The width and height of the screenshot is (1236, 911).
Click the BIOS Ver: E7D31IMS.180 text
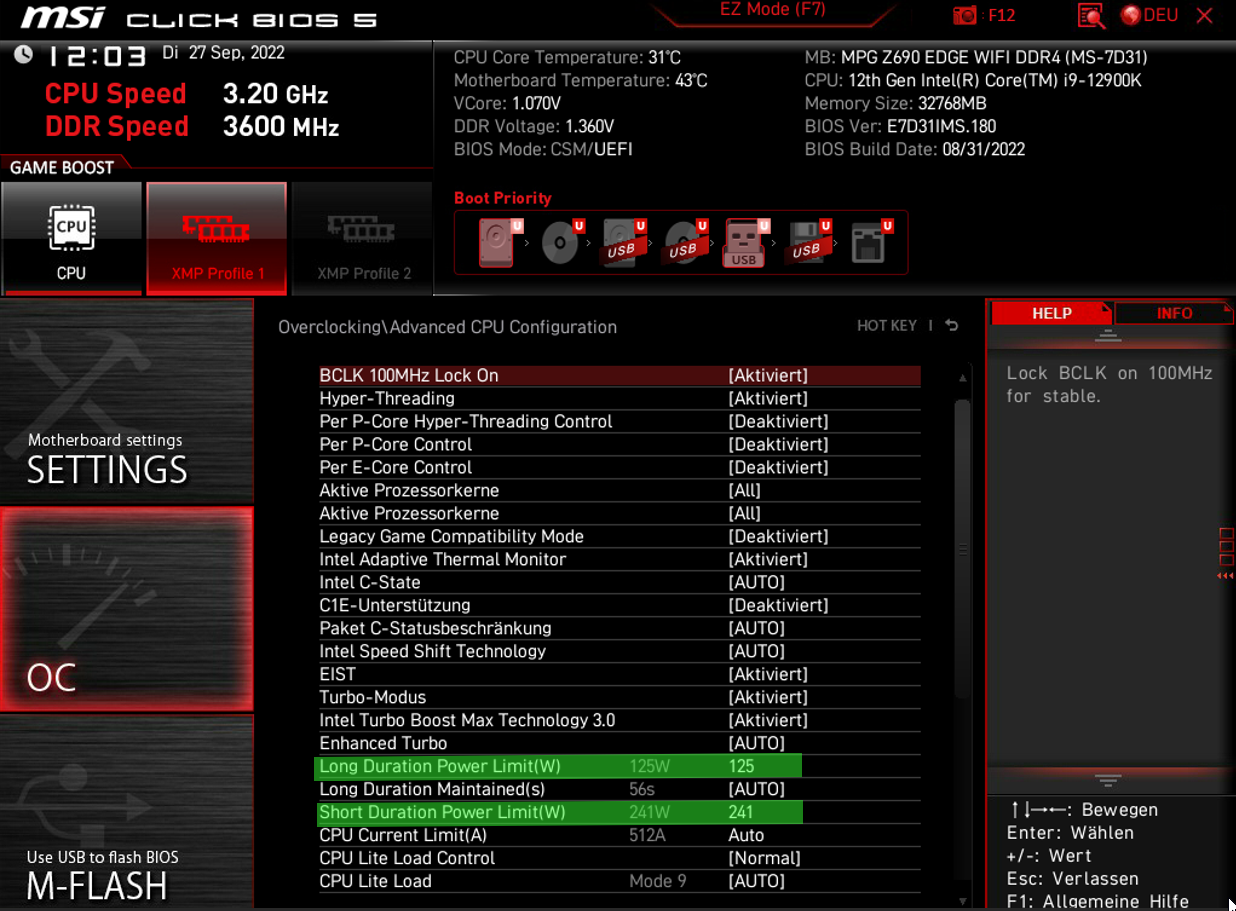900,127
